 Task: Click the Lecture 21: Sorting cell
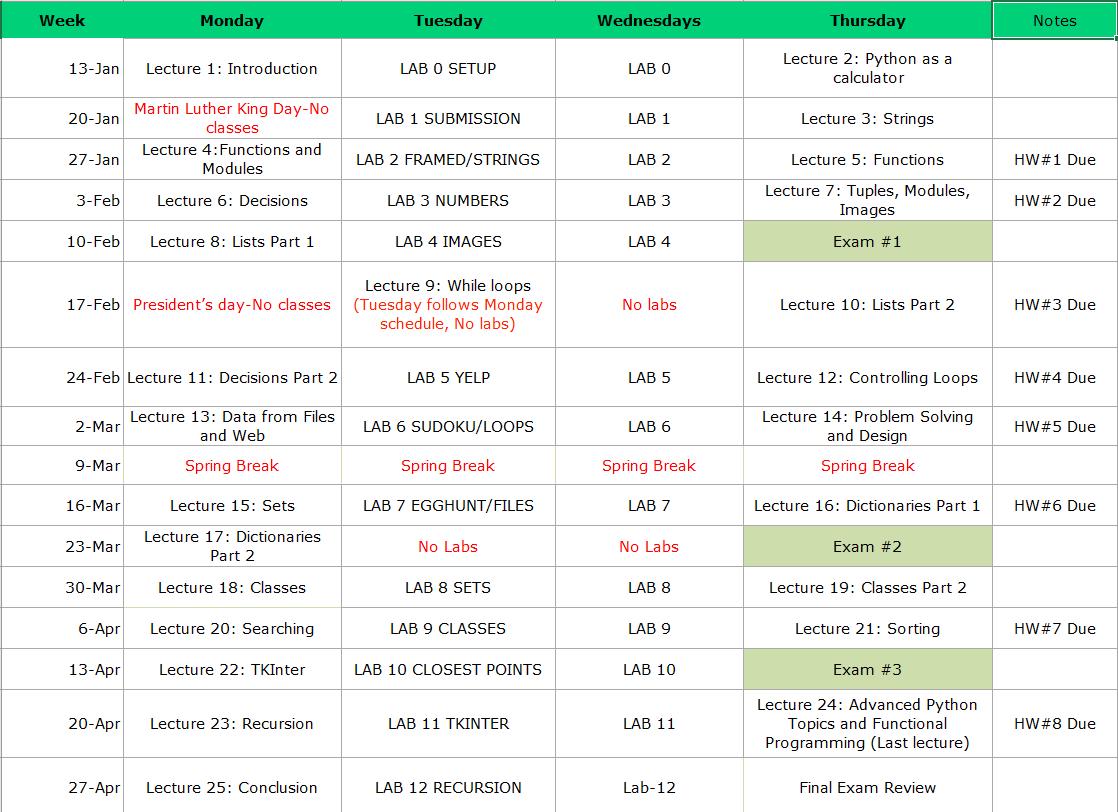tap(868, 628)
